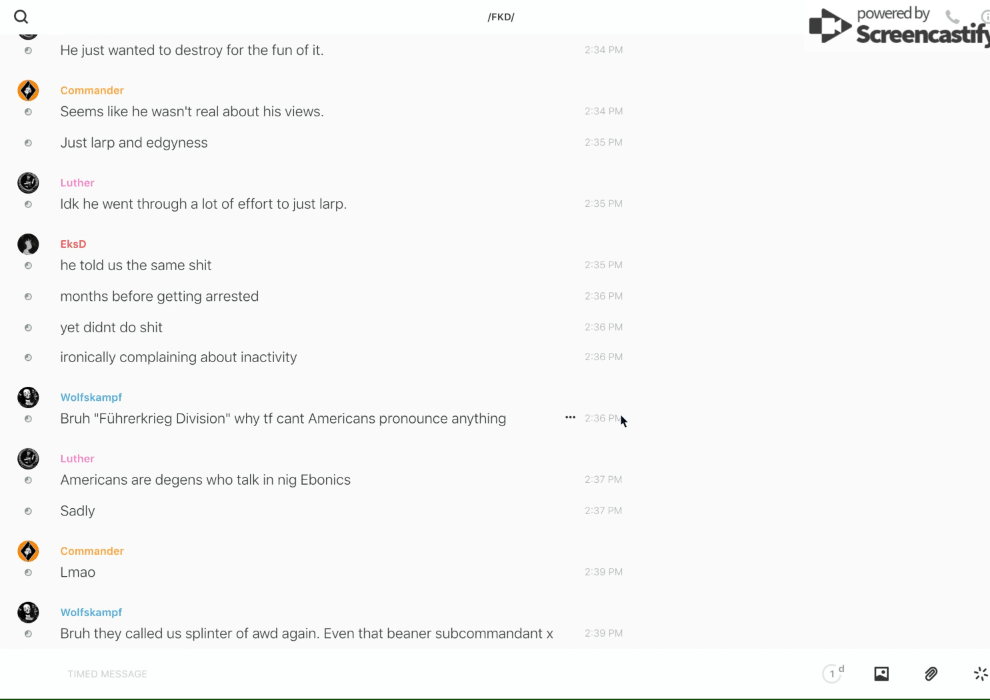Click the /FKD/ conversation title
Viewport: 990px width, 700px height.
click(x=501, y=17)
